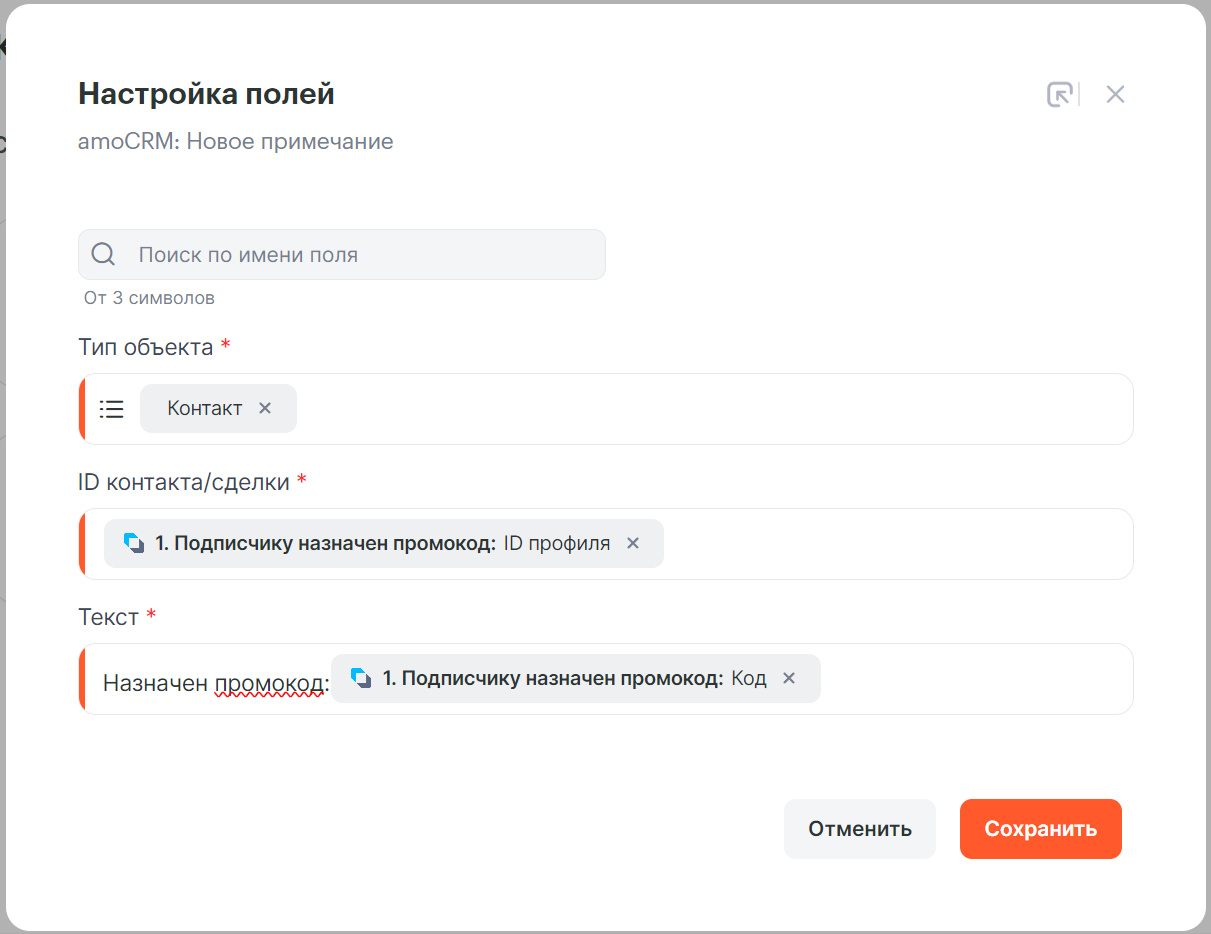Click the source icon on ID профиля chip

point(134,543)
